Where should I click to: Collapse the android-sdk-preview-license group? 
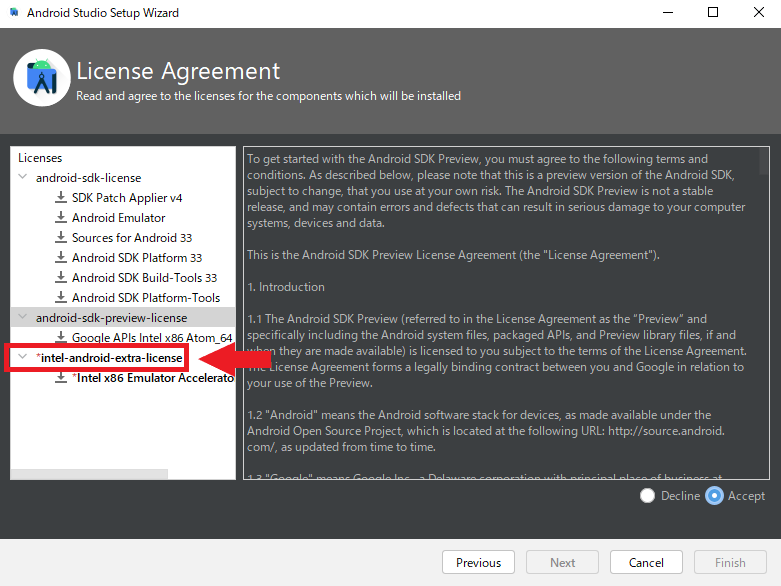point(22,317)
